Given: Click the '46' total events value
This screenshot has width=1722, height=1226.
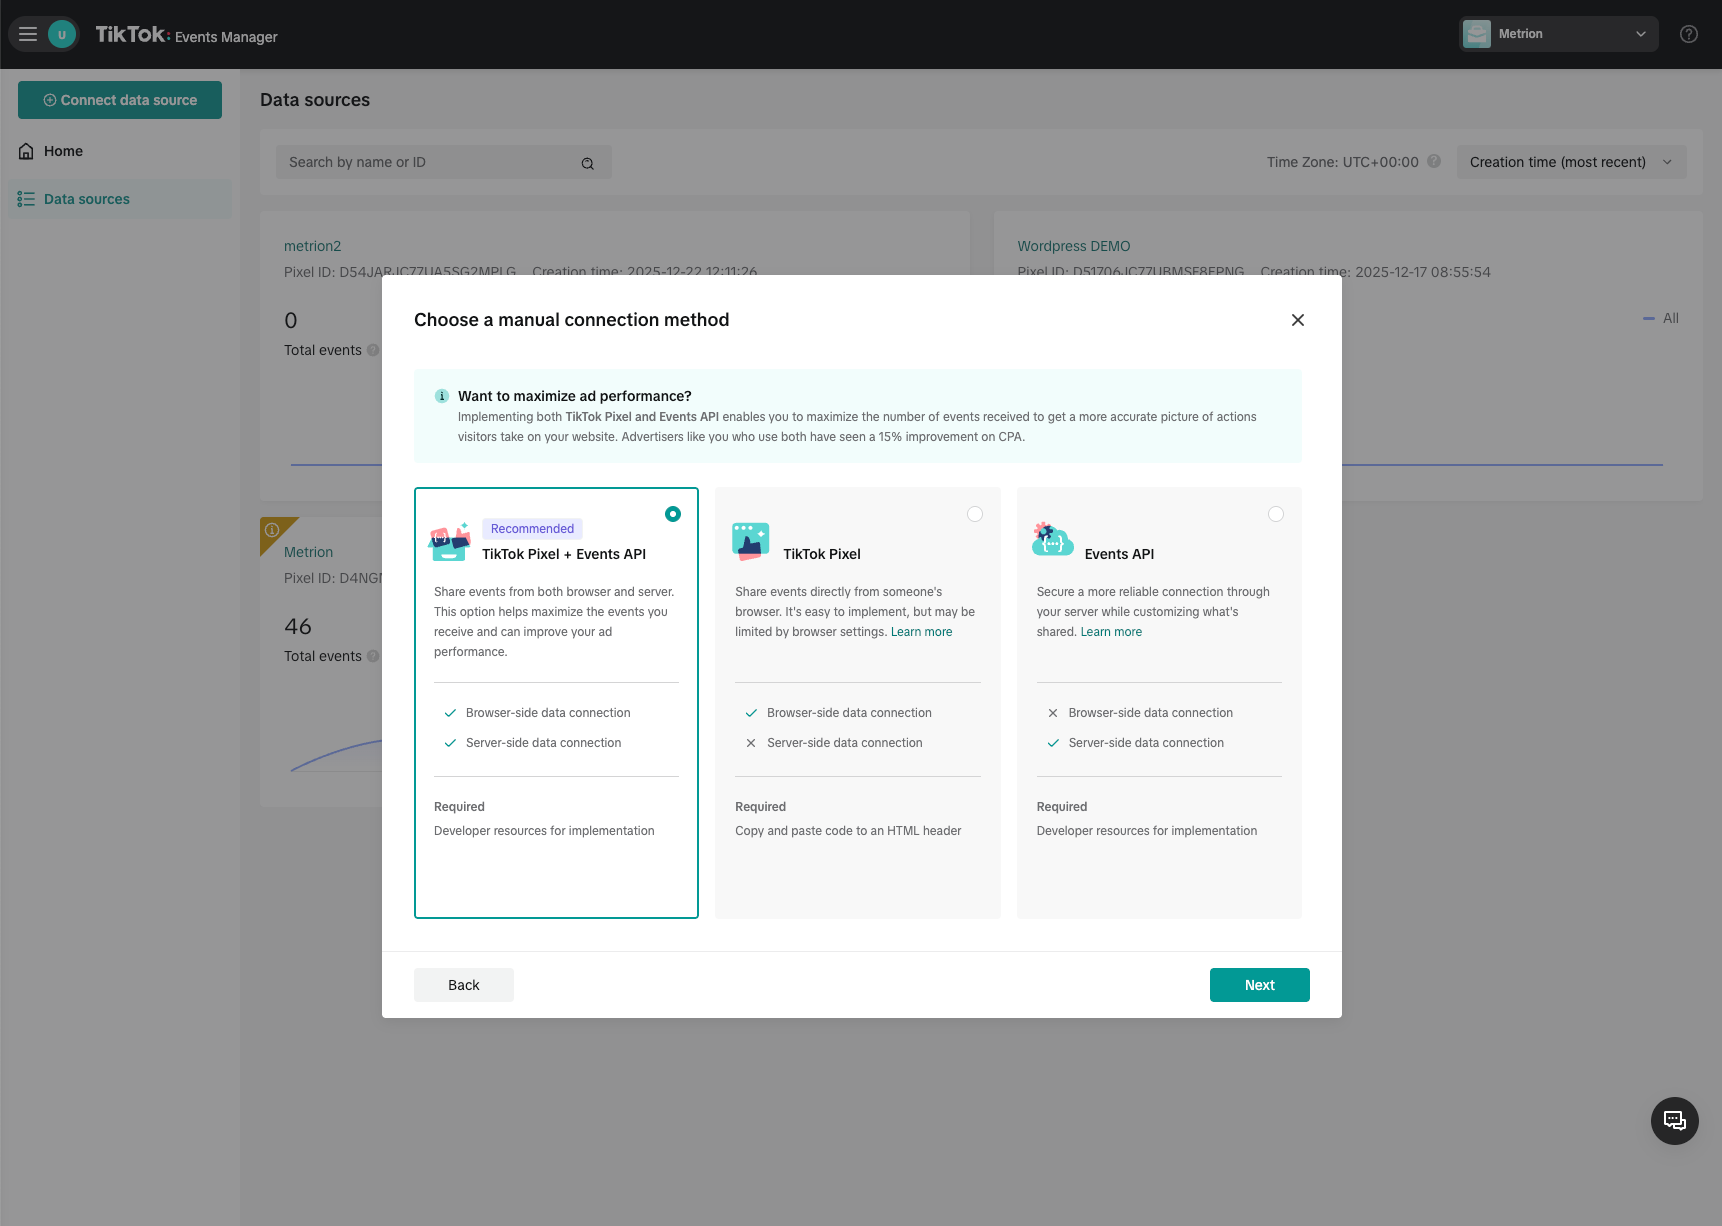Looking at the screenshot, I should [298, 627].
